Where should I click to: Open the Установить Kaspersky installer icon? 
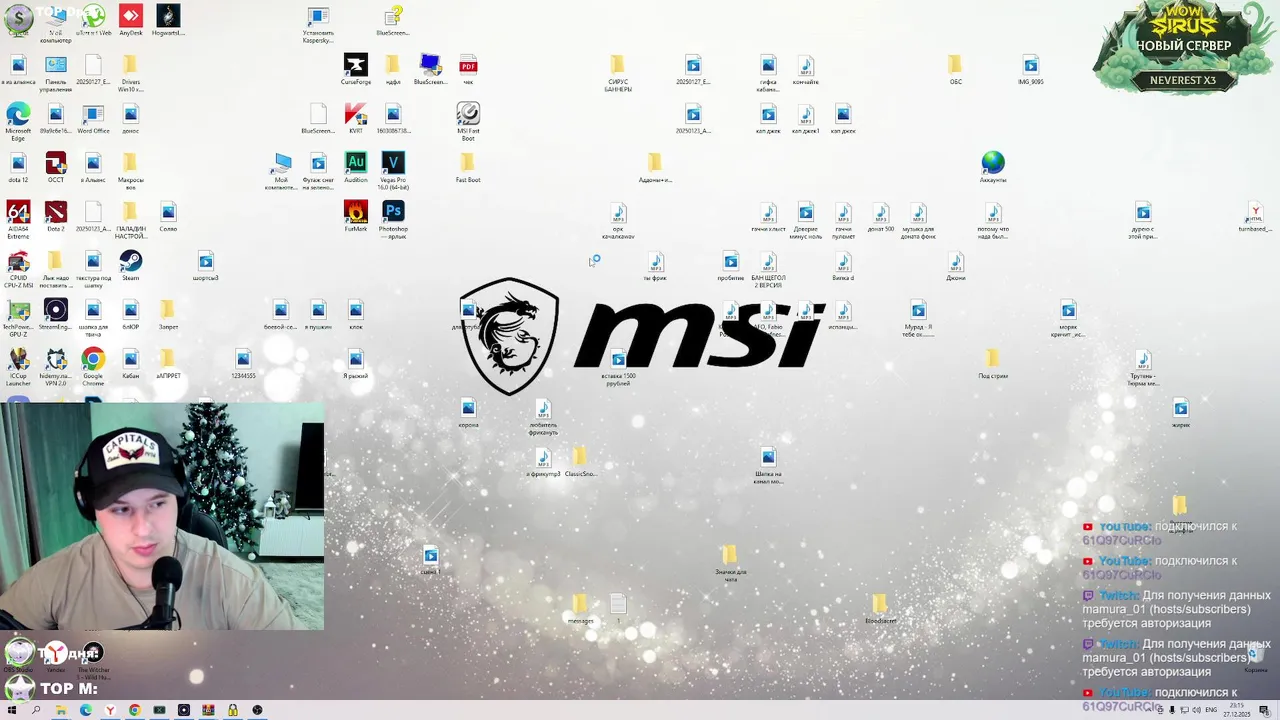tap(318, 24)
